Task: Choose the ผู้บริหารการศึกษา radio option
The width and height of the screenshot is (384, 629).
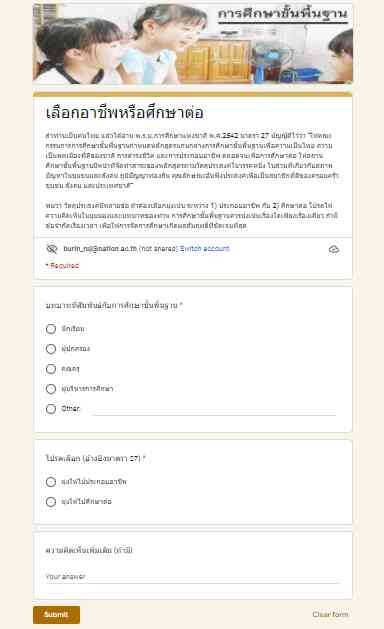Action: (x=51, y=389)
